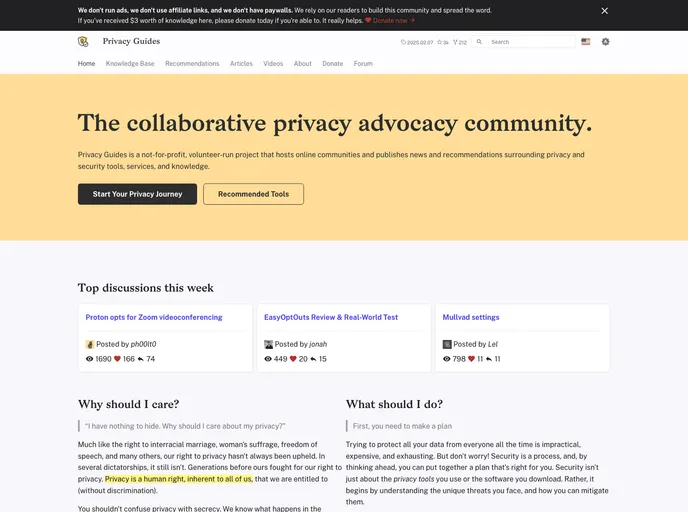Click the heart icon beside 20
The width and height of the screenshot is (688, 512).
(293, 359)
